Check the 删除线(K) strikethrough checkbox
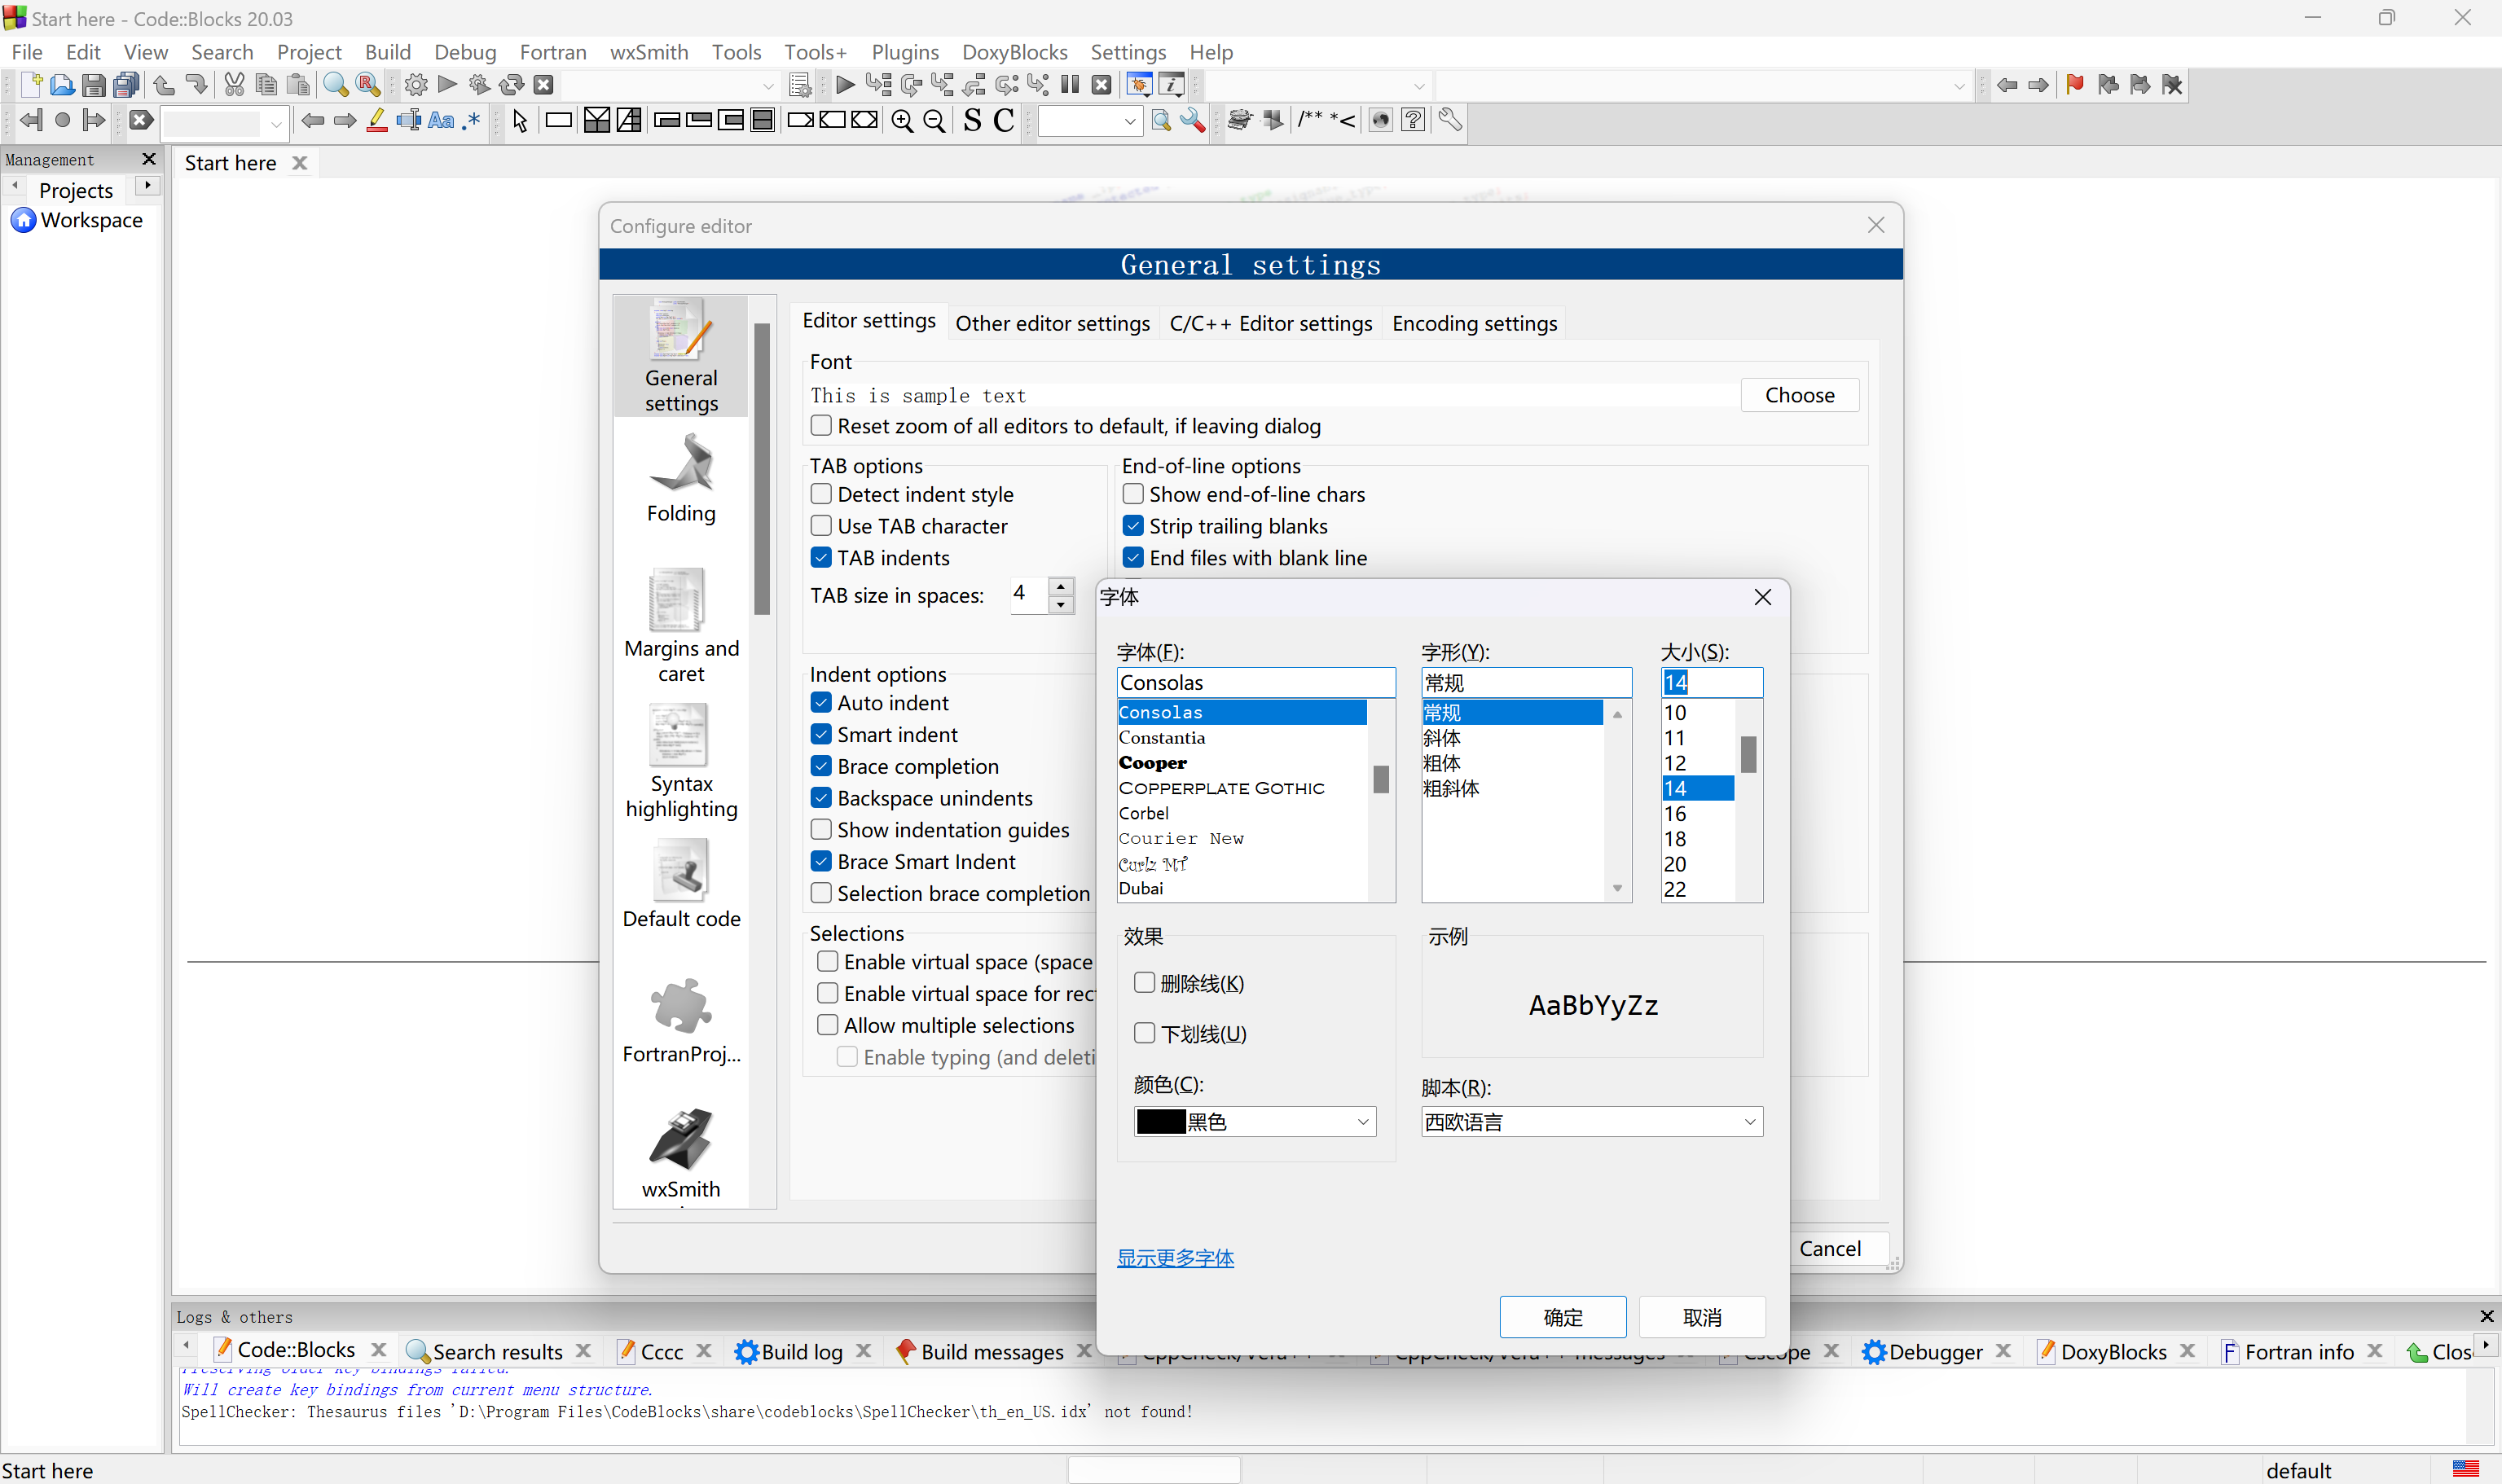The image size is (2502, 1484). coord(1145,983)
